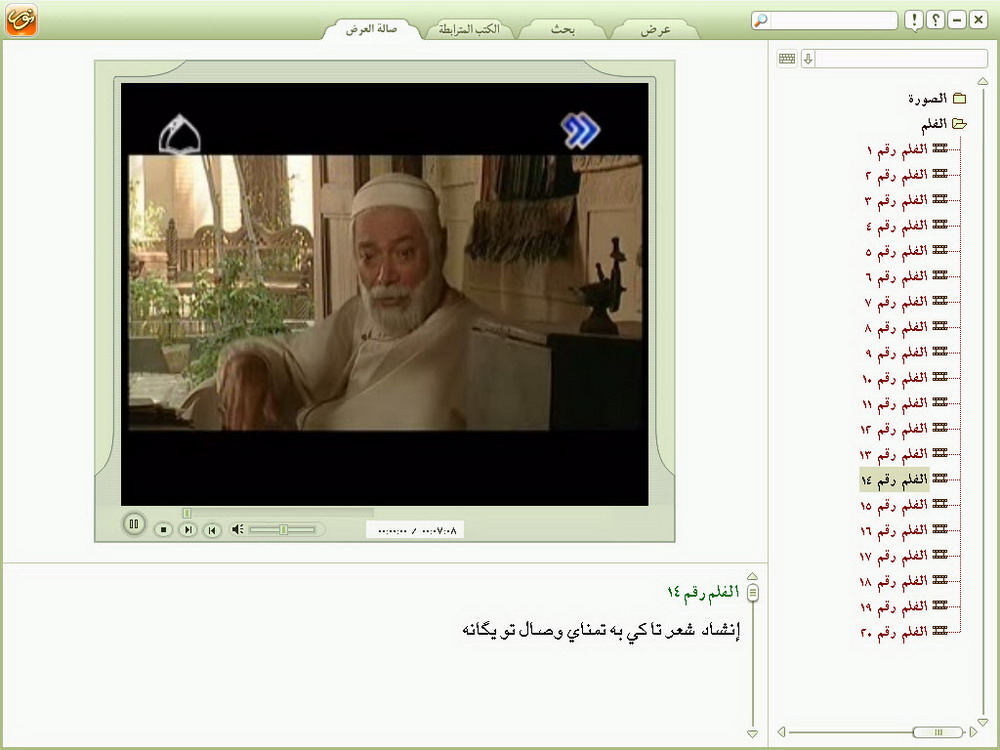Click the الصورة folder icon
The width and height of the screenshot is (1000, 750).
pos(959,98)
